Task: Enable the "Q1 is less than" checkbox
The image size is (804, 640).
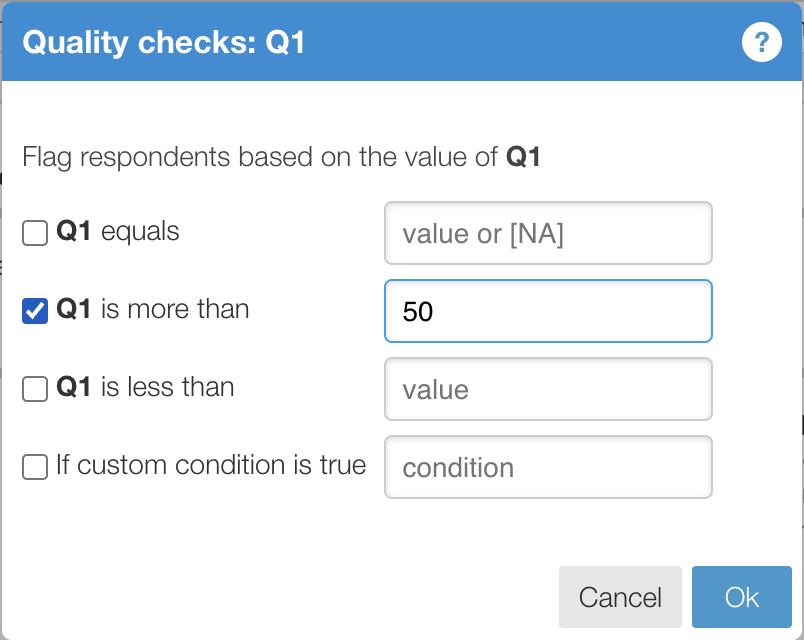Action: point(34,388)
